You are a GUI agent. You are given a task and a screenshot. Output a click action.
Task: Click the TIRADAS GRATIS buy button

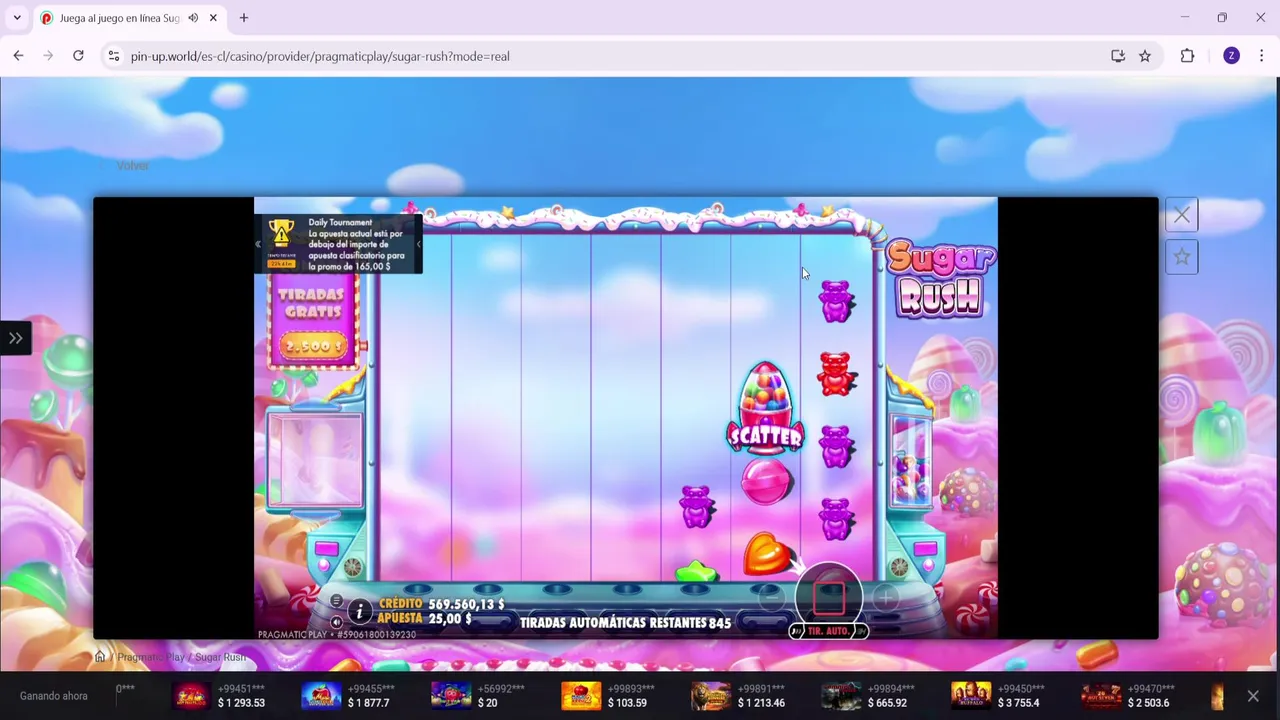click(x=312, y=320)
